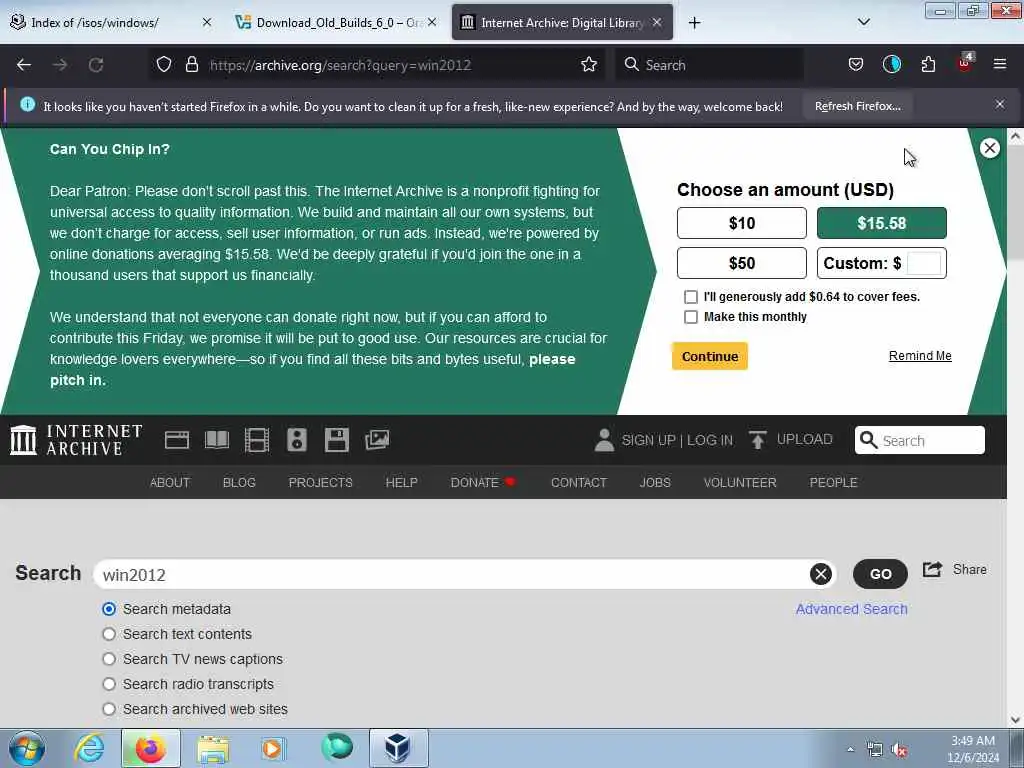Choose the $50 donation amount
Screen dimensions: 1024x768
tap(742, 263)
